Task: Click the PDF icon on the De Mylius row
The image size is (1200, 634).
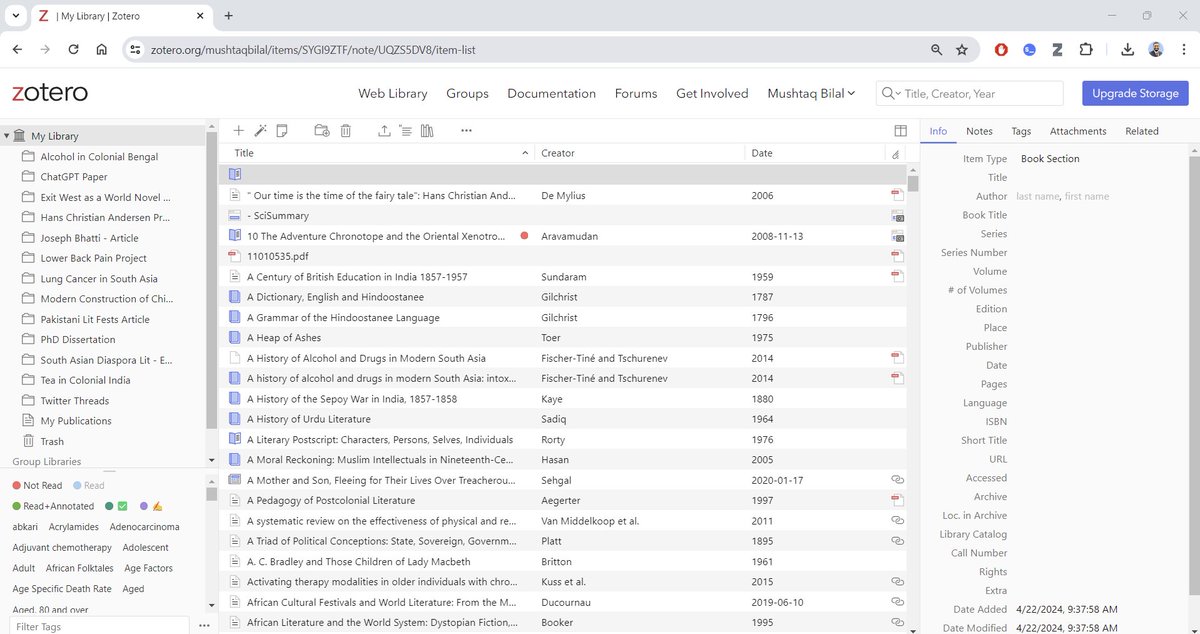Action: click(x=897, y=196)
